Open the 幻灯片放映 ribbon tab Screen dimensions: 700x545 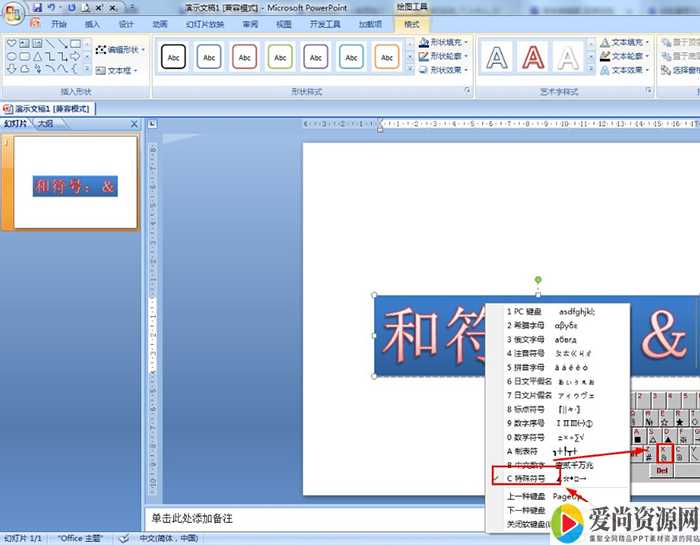[x=205, y=24]
